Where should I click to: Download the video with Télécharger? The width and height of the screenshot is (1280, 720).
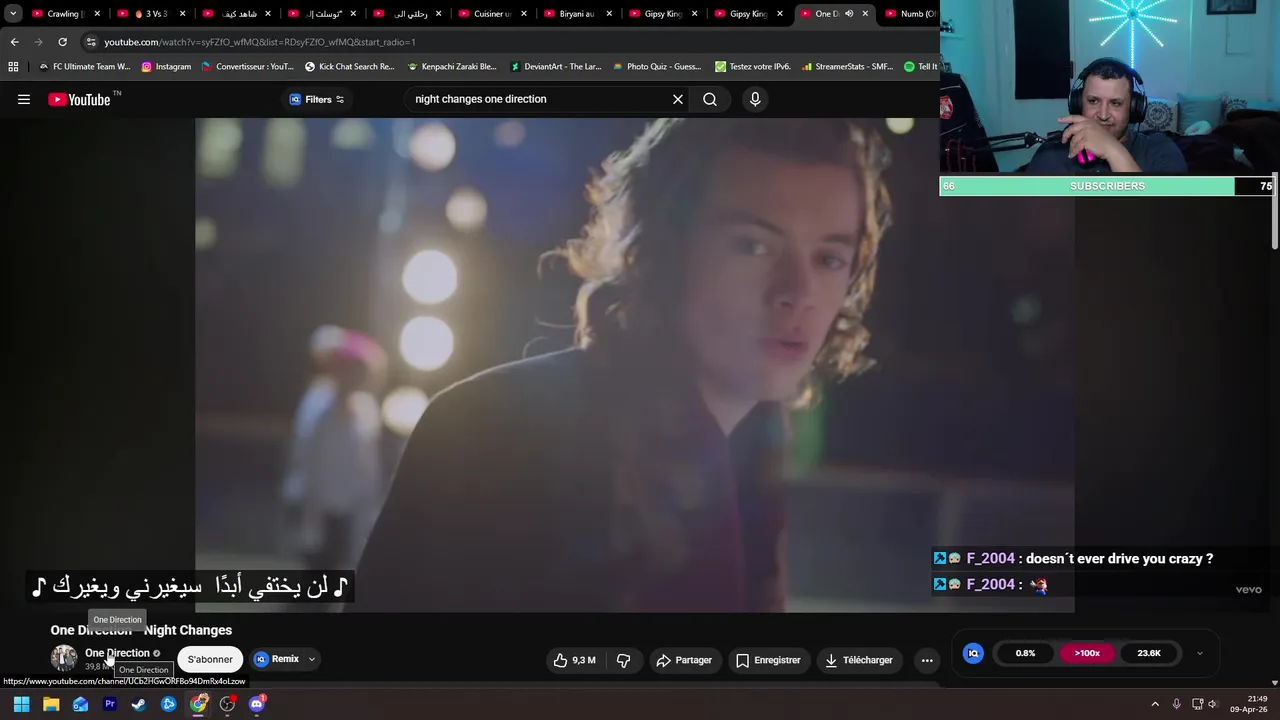coord(858,660)
